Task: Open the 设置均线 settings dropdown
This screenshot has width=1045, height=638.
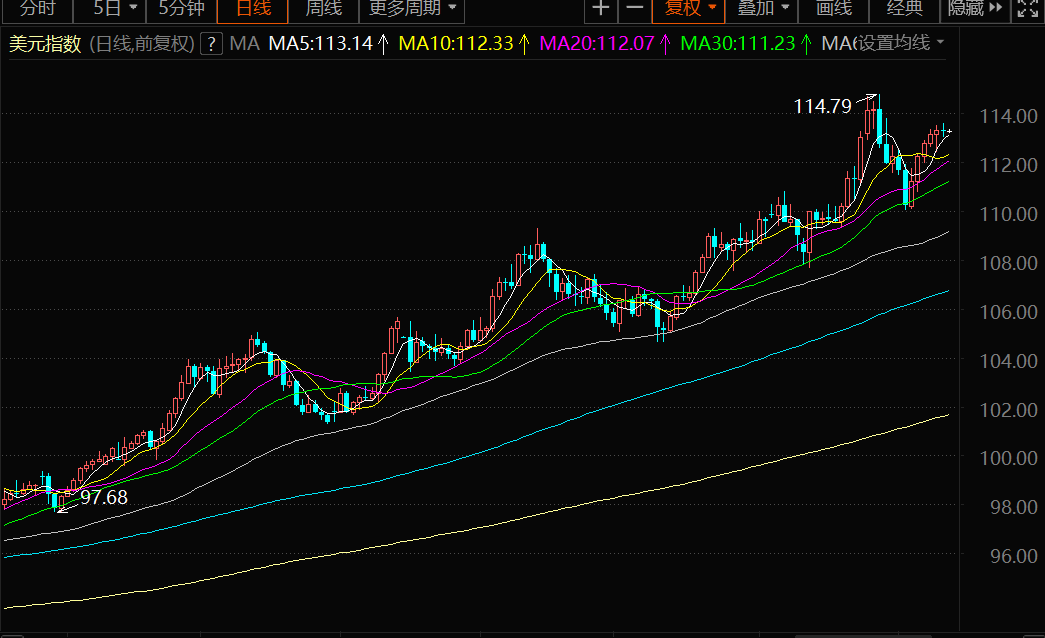Action: pos(901,43)
